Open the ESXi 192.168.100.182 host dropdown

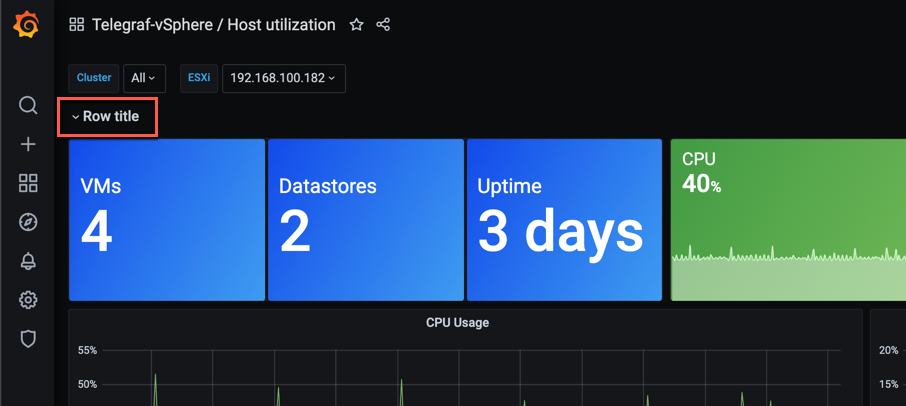pos(284,78)
